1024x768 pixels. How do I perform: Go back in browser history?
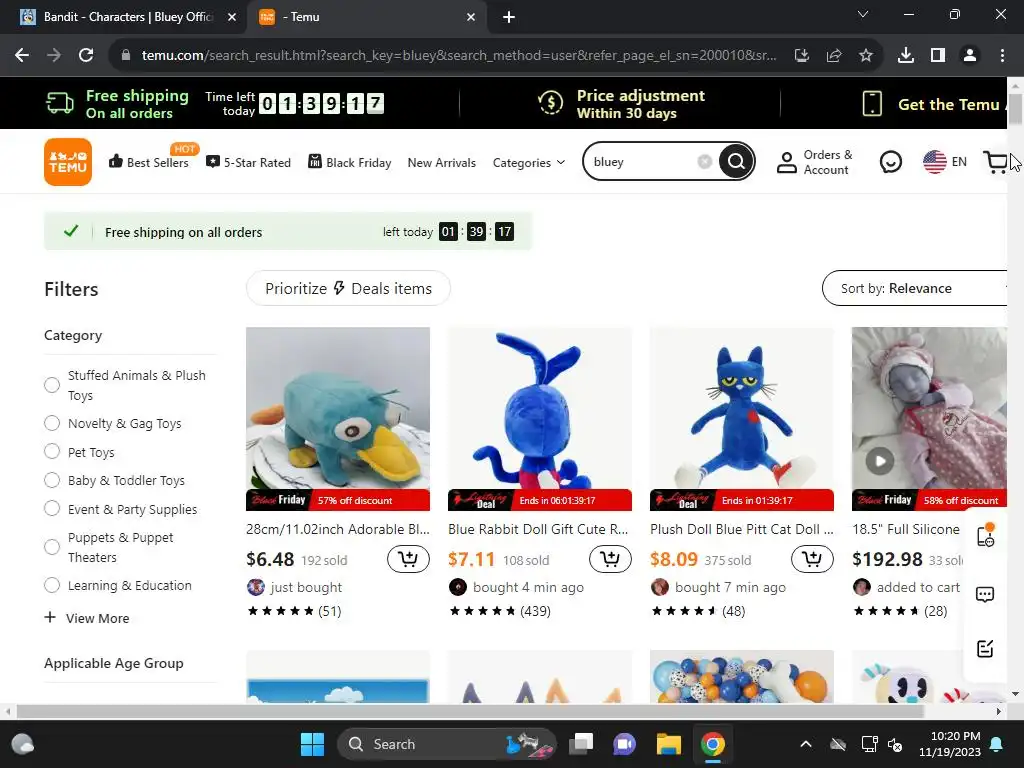click(22, 56)
